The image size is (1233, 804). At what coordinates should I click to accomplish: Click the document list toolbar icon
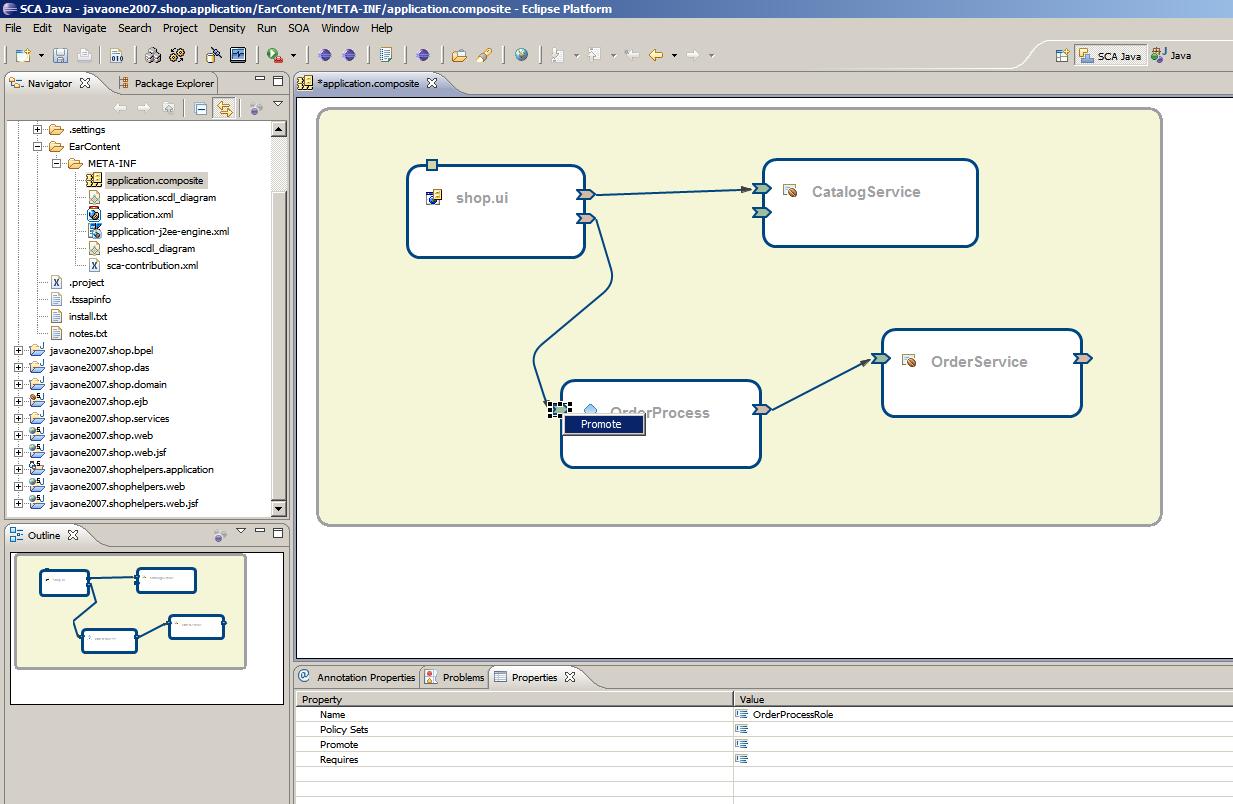(385, 56)
